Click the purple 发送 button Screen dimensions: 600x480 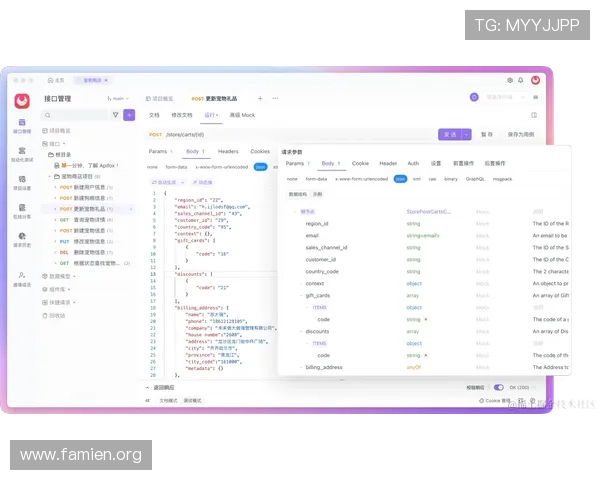tap(448, 134)
